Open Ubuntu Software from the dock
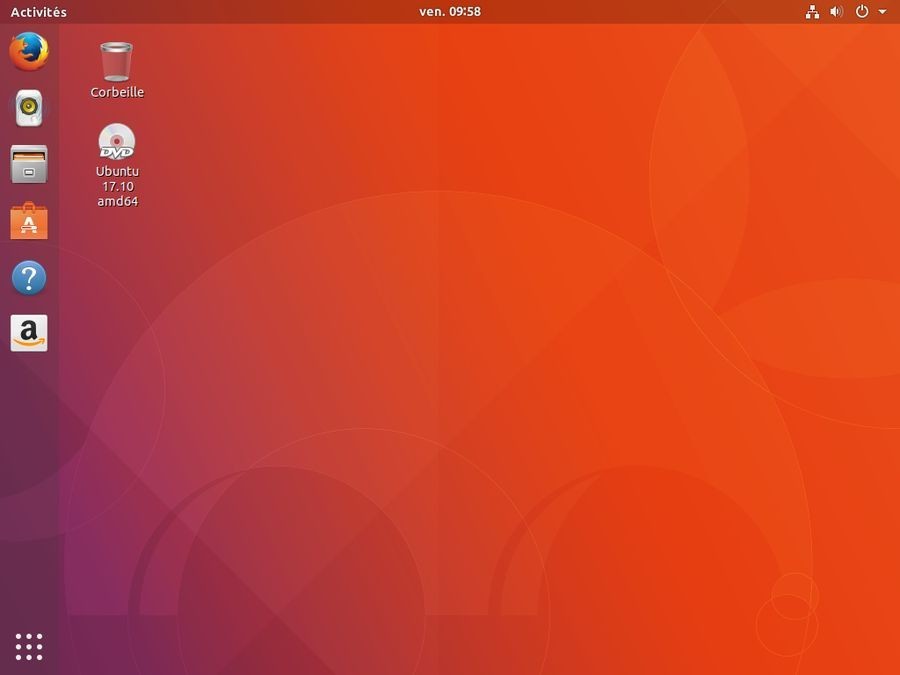900x675 pixels. [x=29, y=221]
